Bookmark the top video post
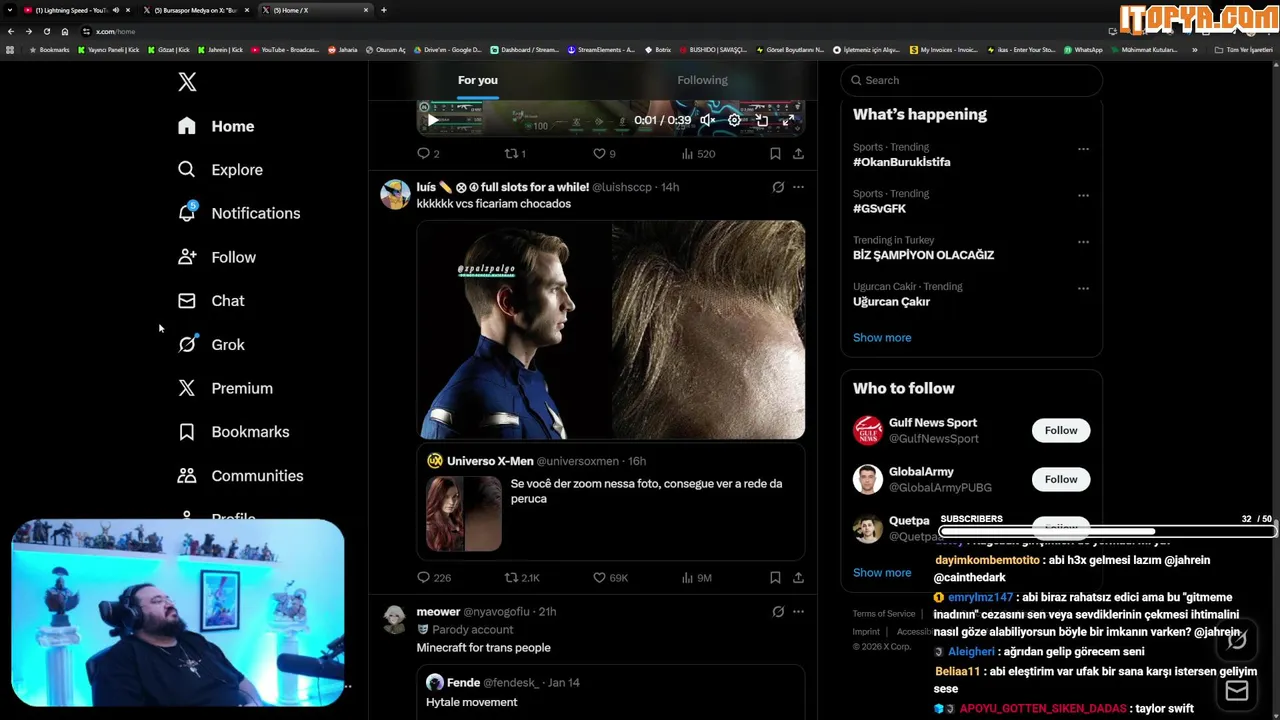Screen dimensions: 1280x720 pyautogui.click(x=775, y=154)
